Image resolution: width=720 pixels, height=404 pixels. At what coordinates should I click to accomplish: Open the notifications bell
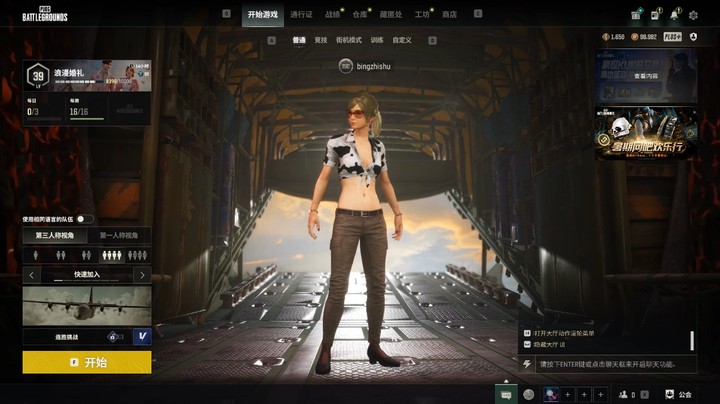coord(674,15)
